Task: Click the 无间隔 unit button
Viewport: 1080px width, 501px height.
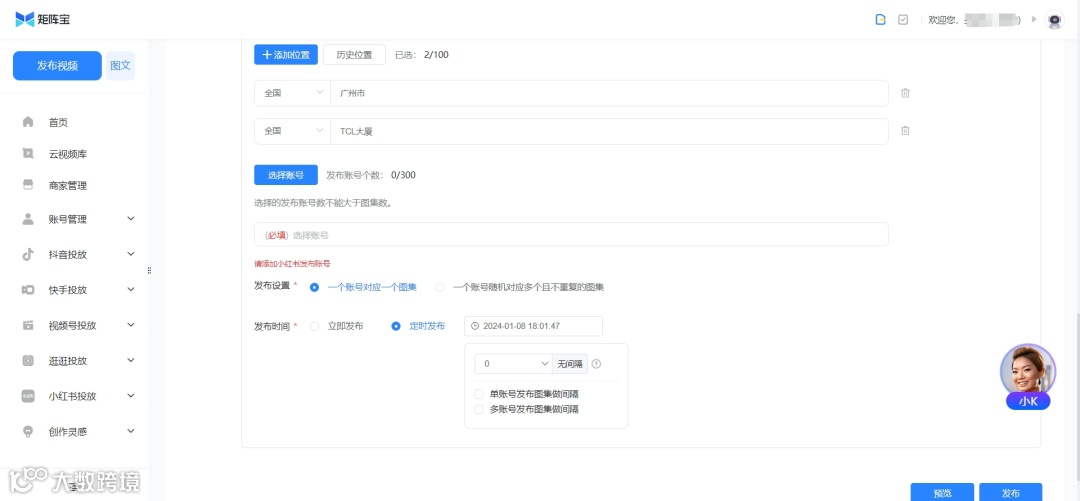Action: [570, 364]
